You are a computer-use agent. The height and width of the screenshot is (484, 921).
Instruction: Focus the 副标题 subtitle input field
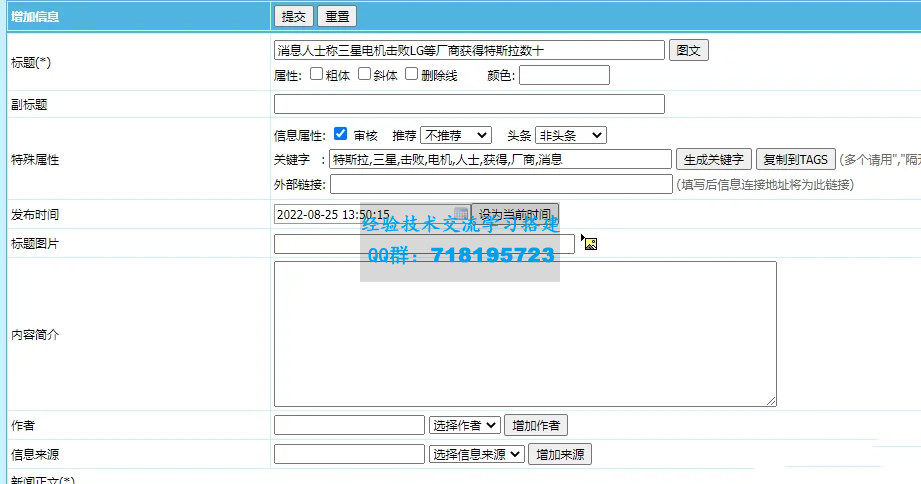(469, 104)
